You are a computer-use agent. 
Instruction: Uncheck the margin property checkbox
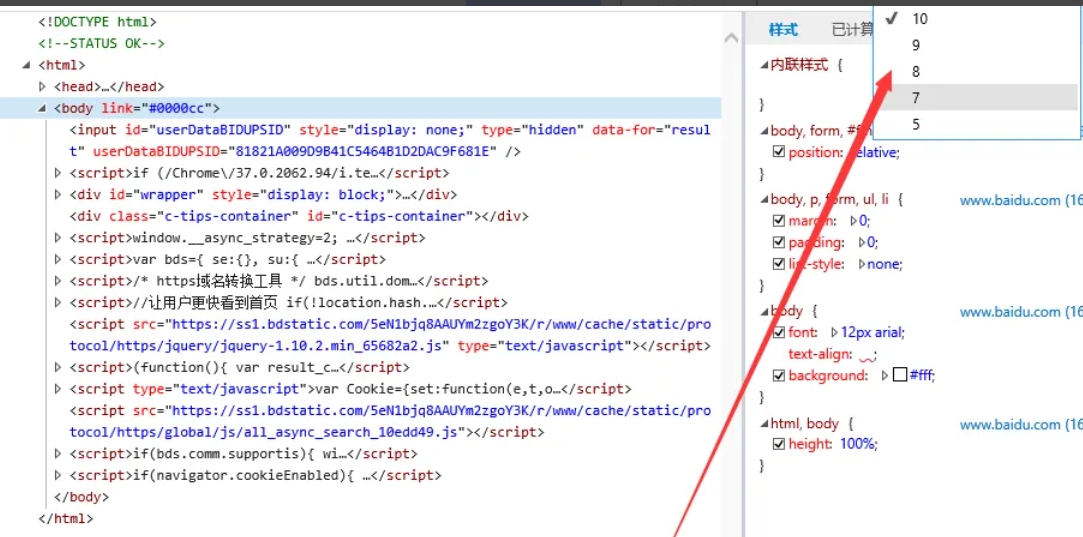tap(779, 221)
